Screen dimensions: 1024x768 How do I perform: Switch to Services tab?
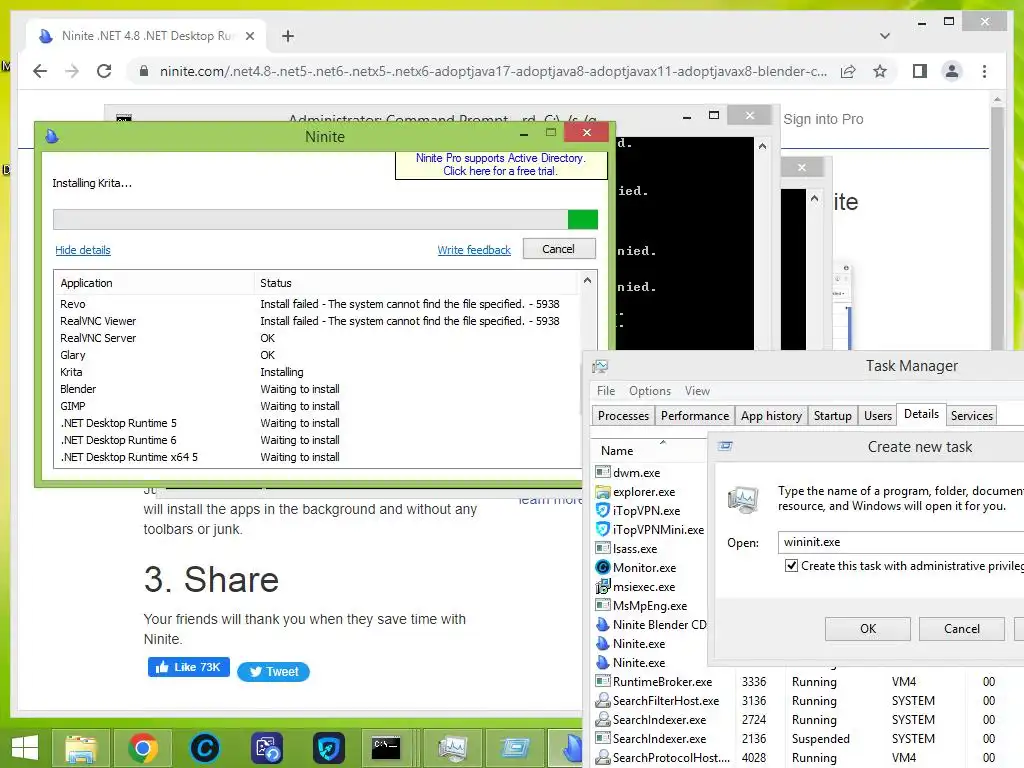click(971, 415)
